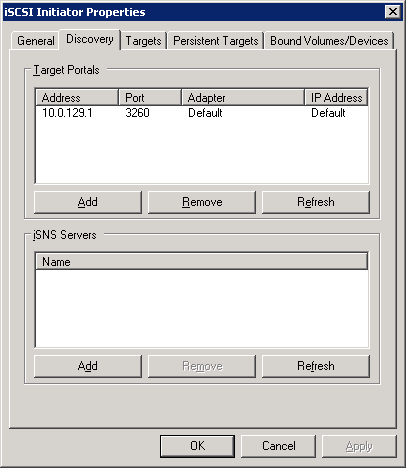Add a new iSNS server
Viewport: 406px width, 468px height.
click(88, 366)
